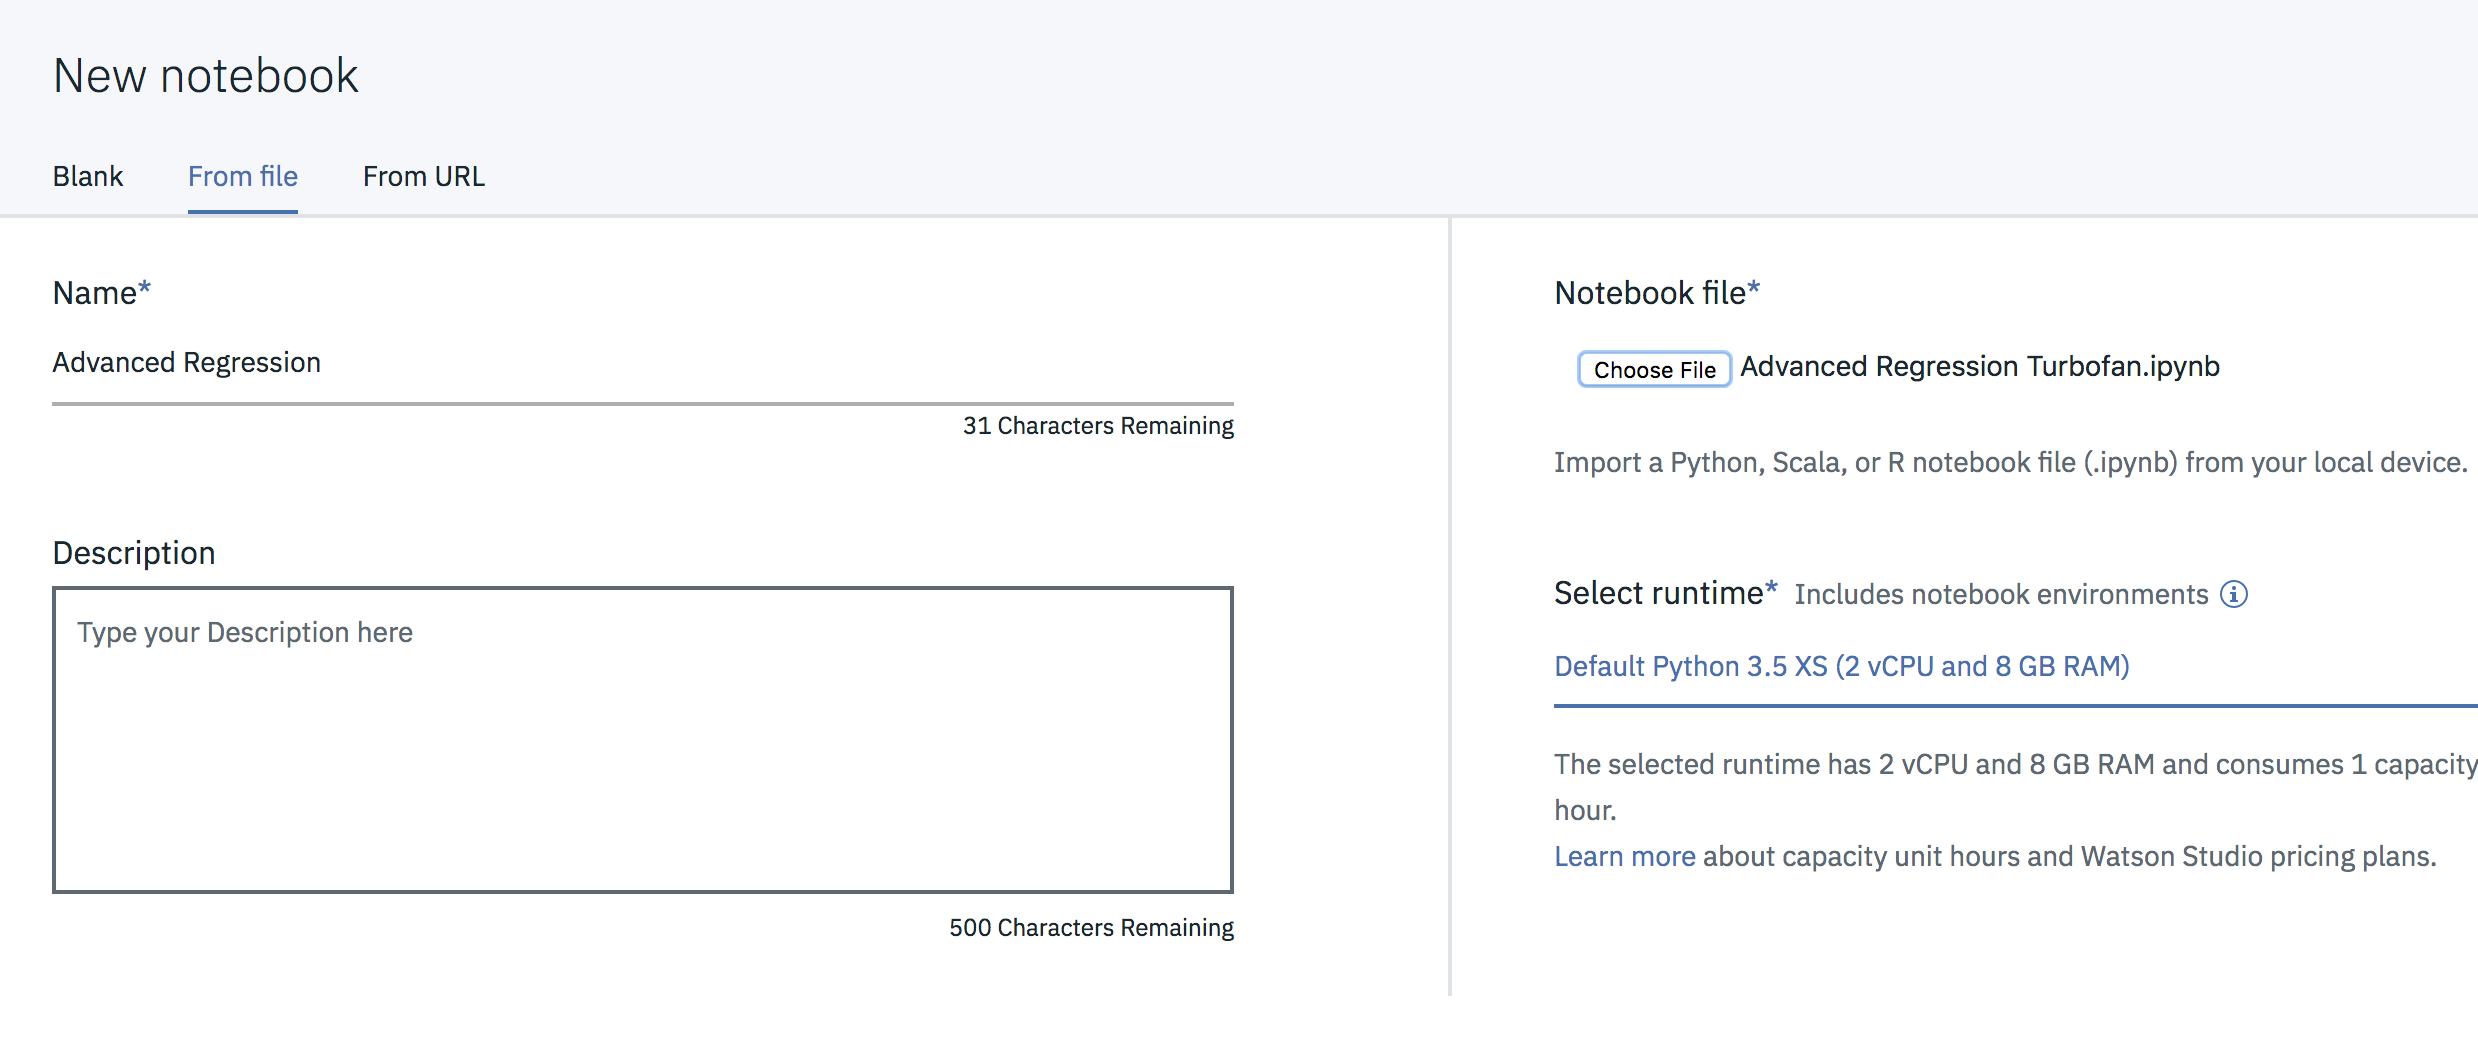Switch to the Blank tab
This screenshot has width=2478, height=1044.
88,176
